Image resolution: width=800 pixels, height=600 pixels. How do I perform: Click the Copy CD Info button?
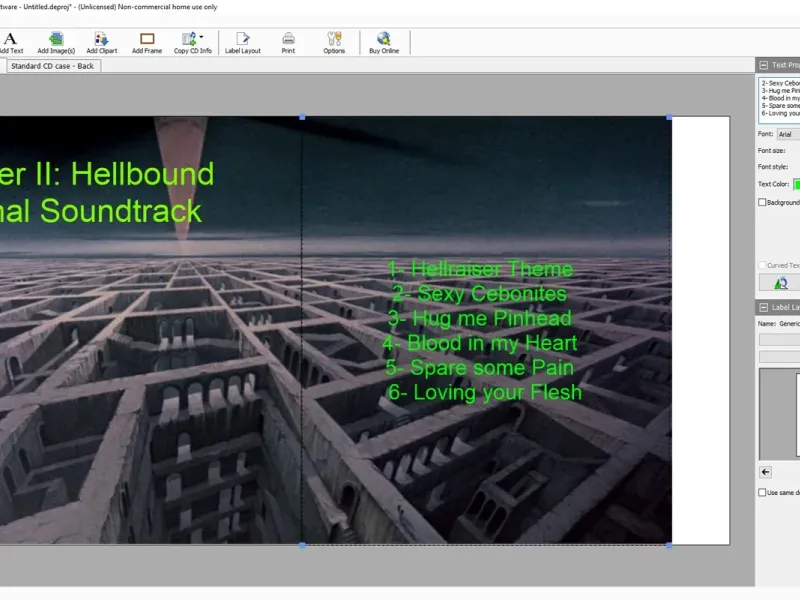coord(192,43)
